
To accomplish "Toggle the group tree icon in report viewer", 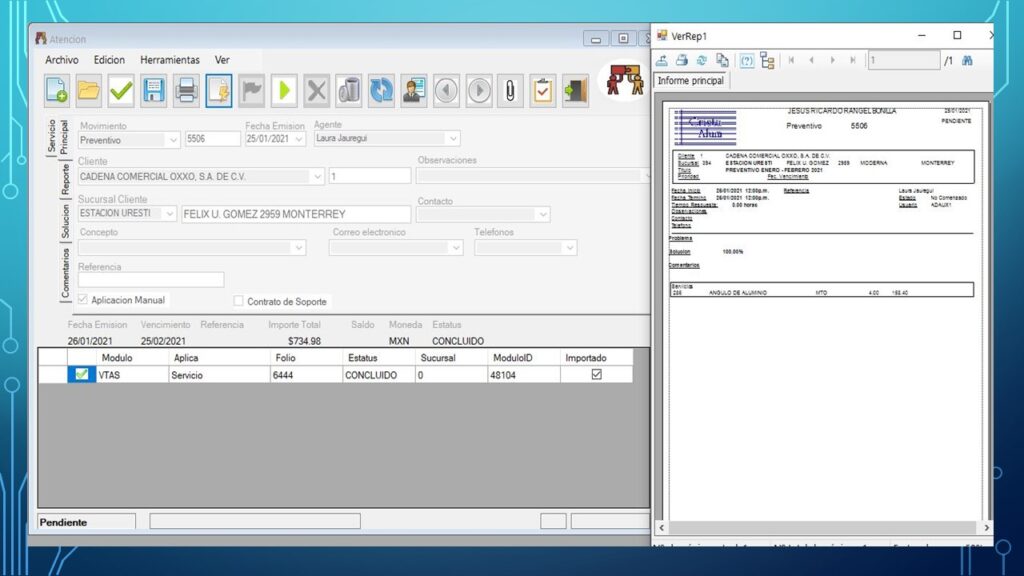I will pyautogui.click(x=767, y=61).
